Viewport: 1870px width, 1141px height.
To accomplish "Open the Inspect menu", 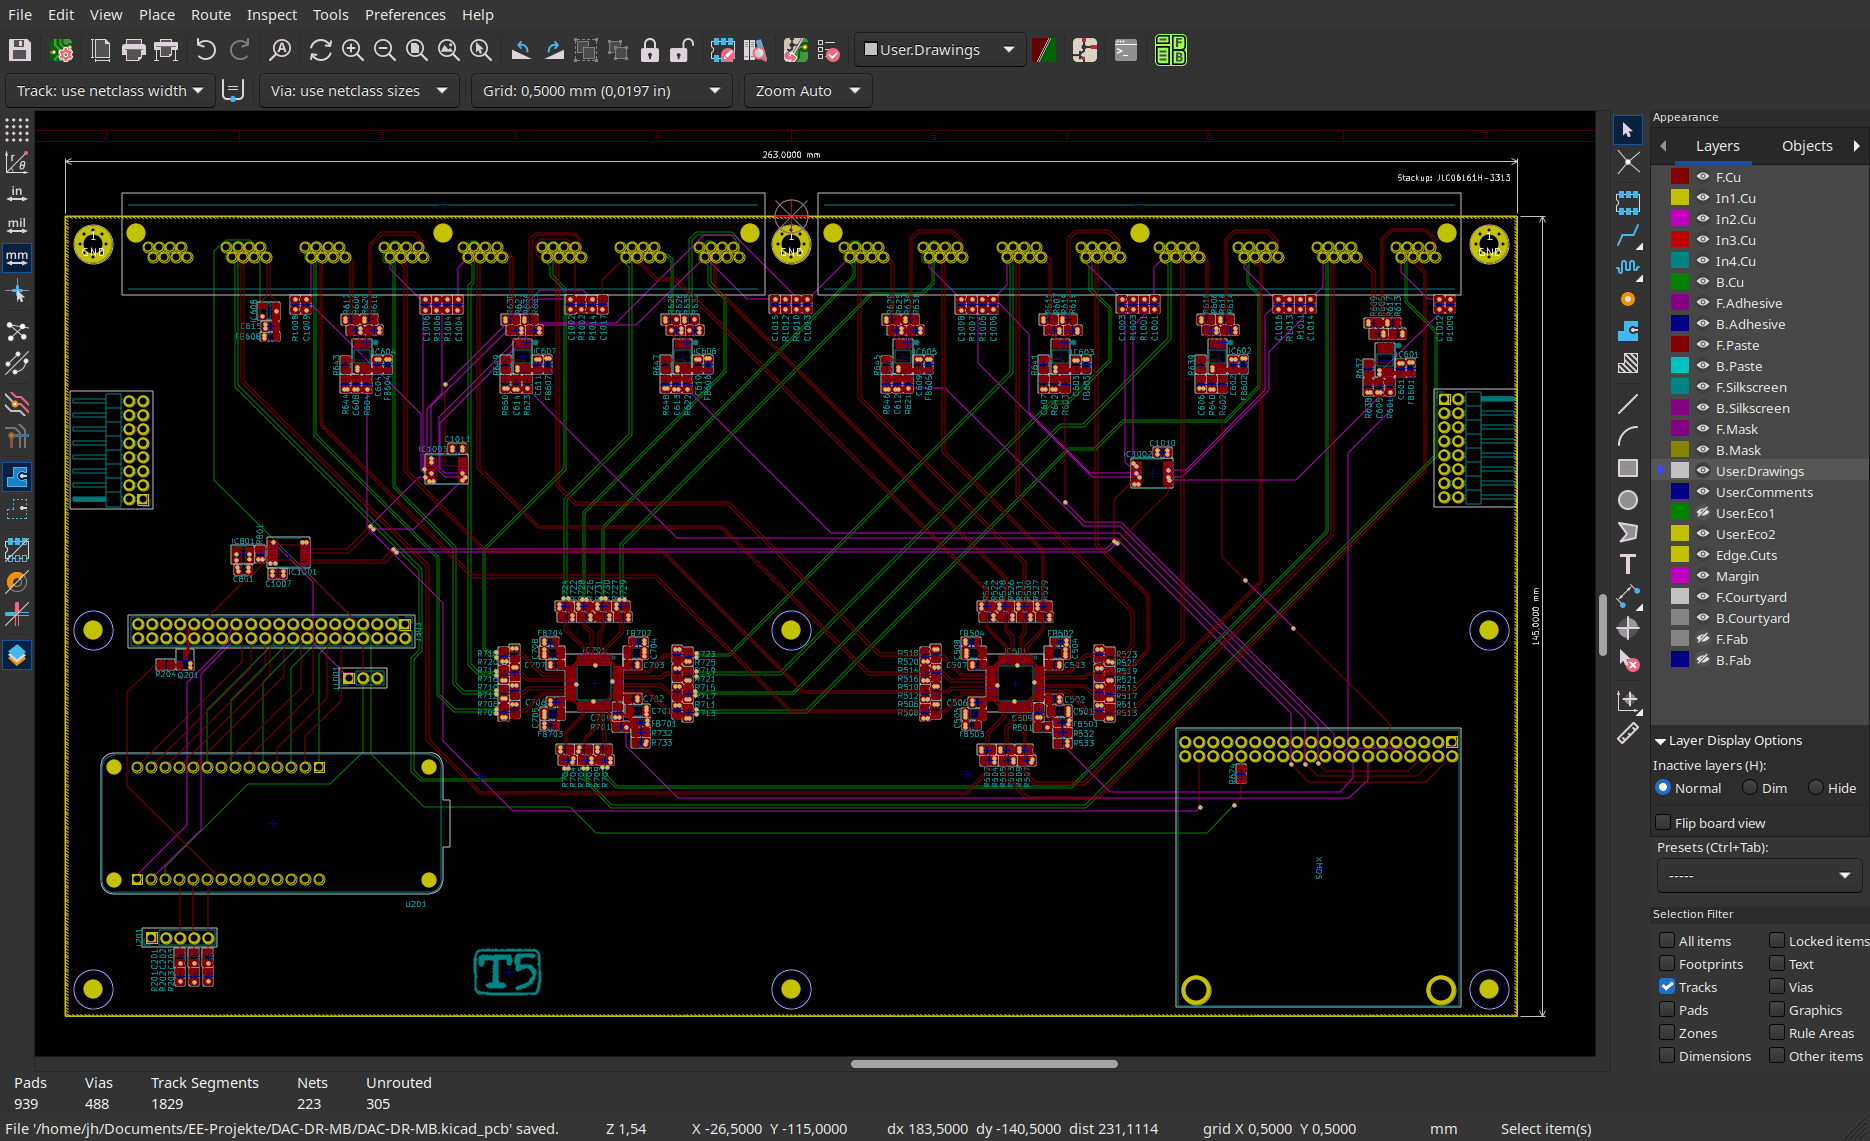I will (272, 15).
